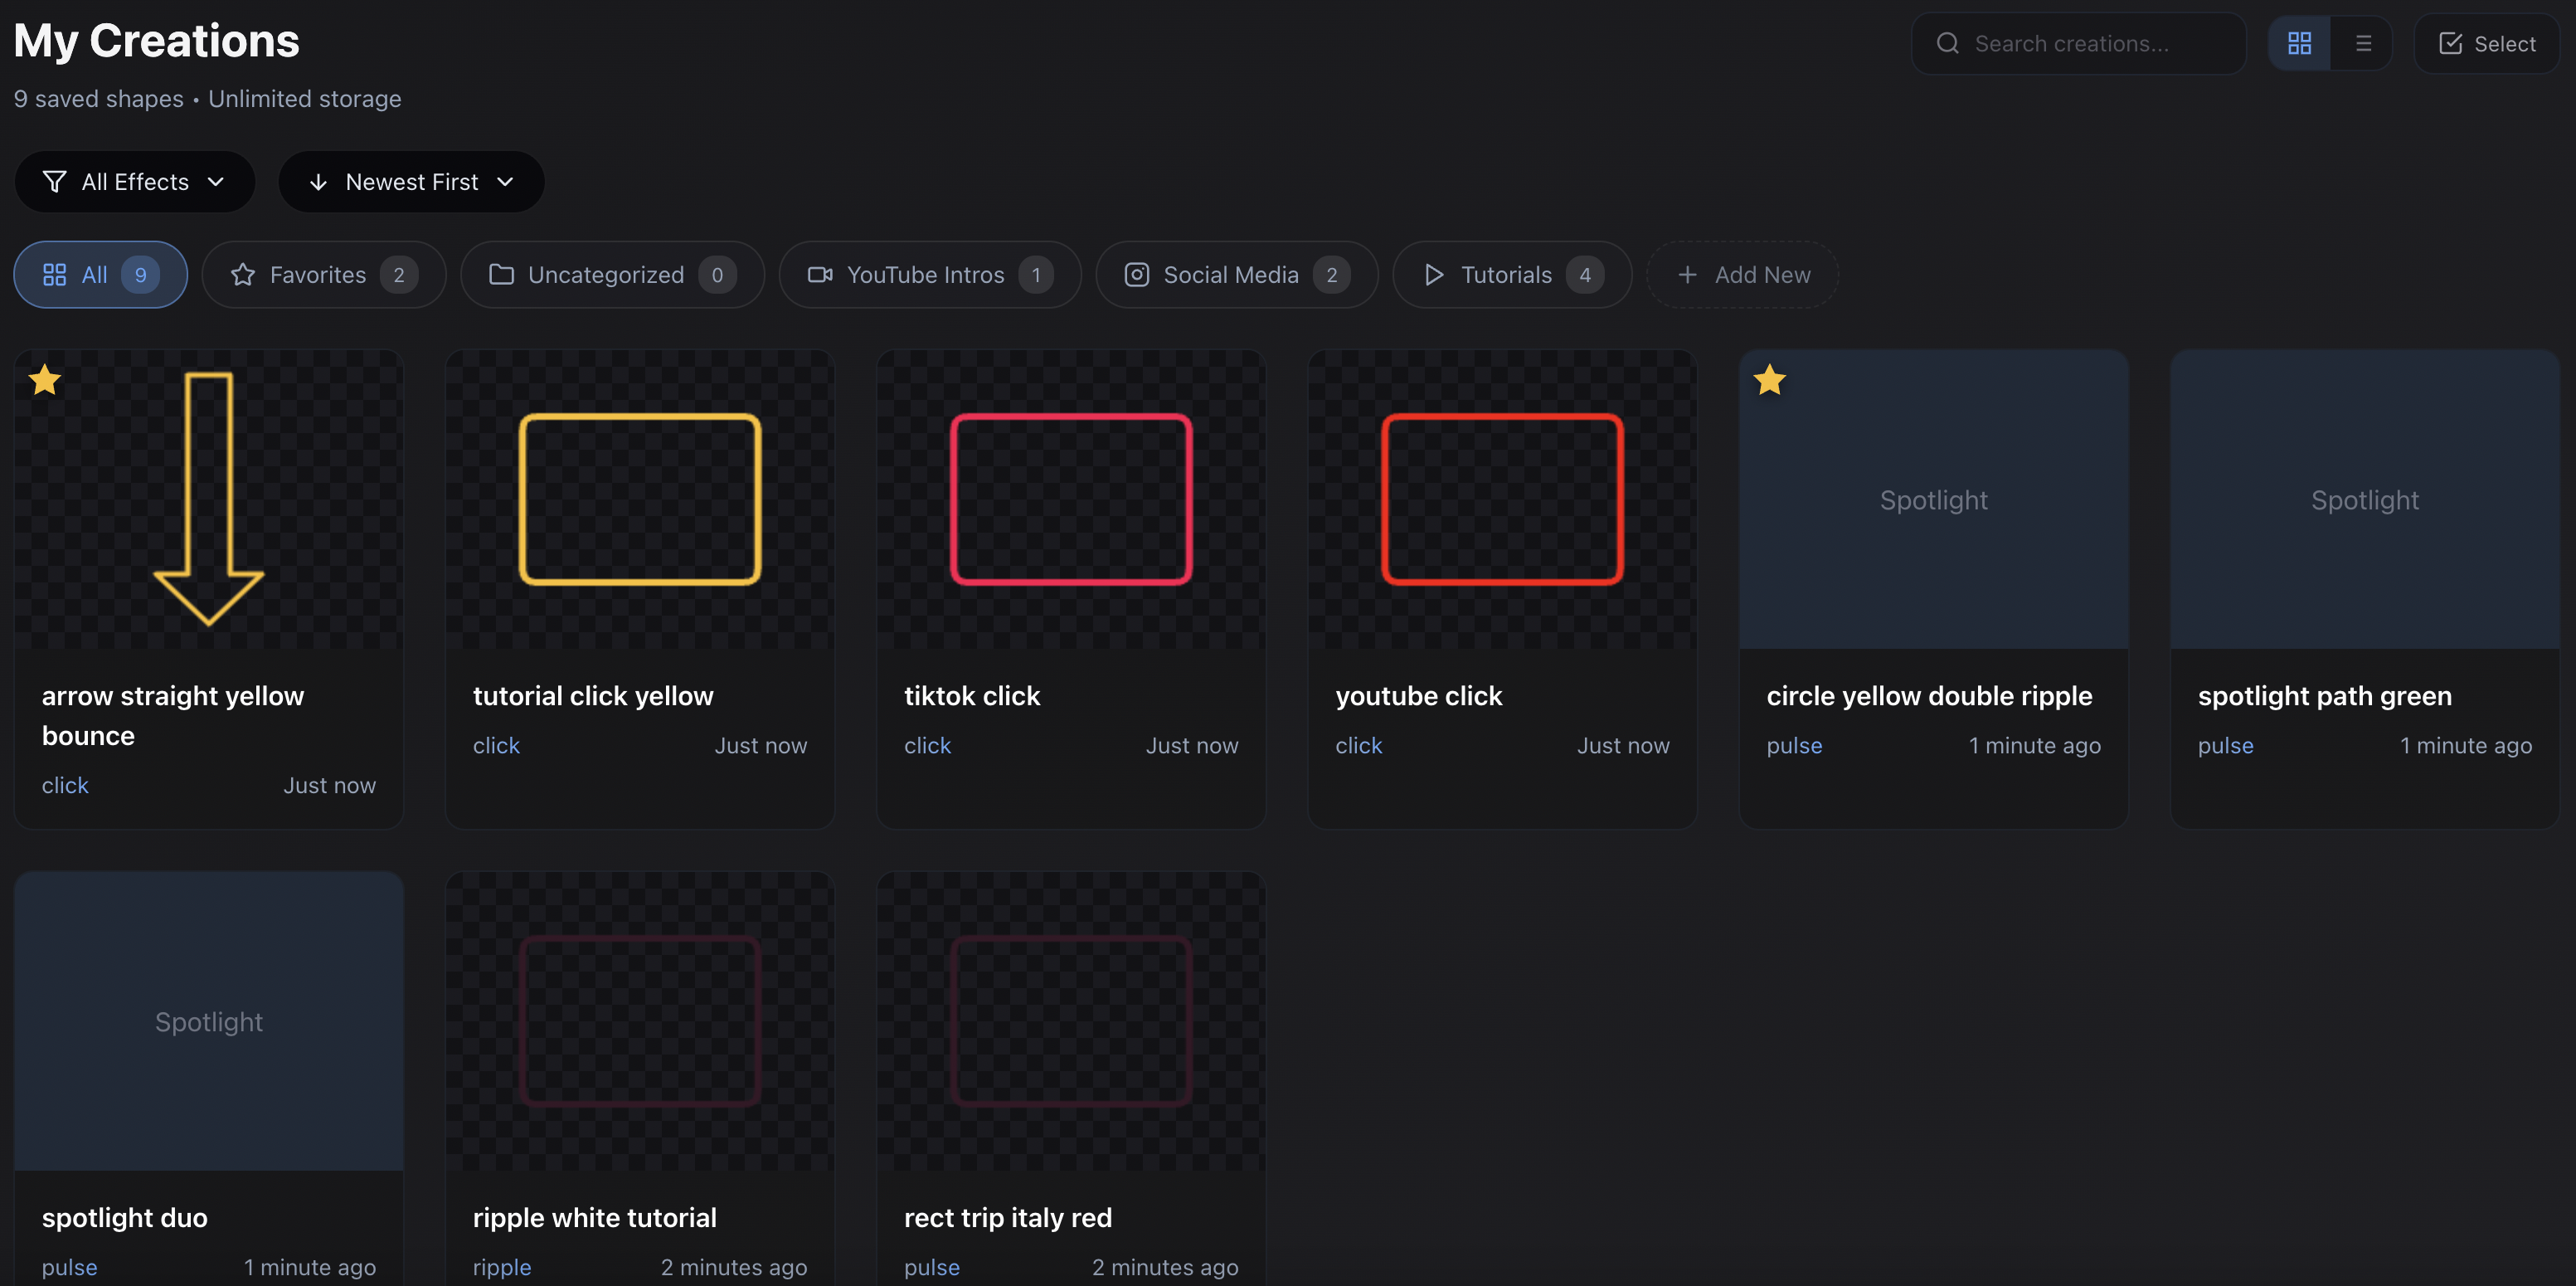Click the sort direction arrow on Newest First

click(x=318, y=181)
